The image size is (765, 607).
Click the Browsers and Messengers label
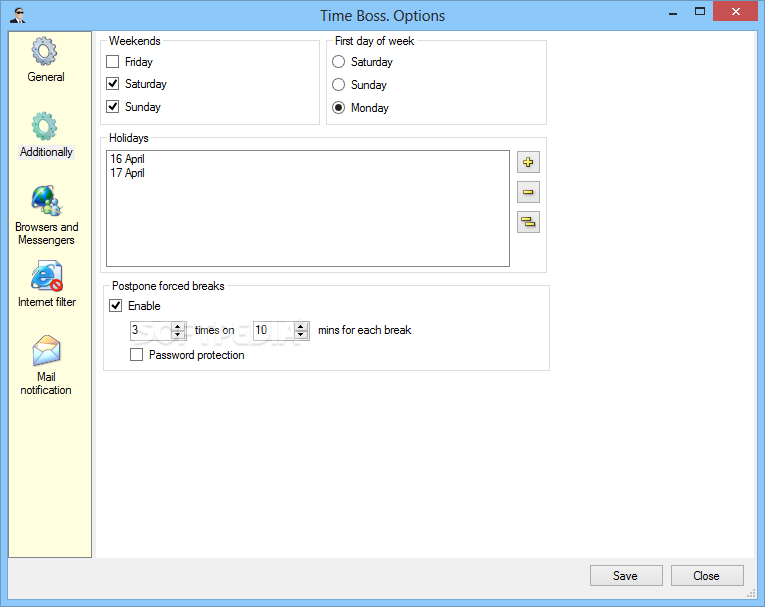point(47,233)
